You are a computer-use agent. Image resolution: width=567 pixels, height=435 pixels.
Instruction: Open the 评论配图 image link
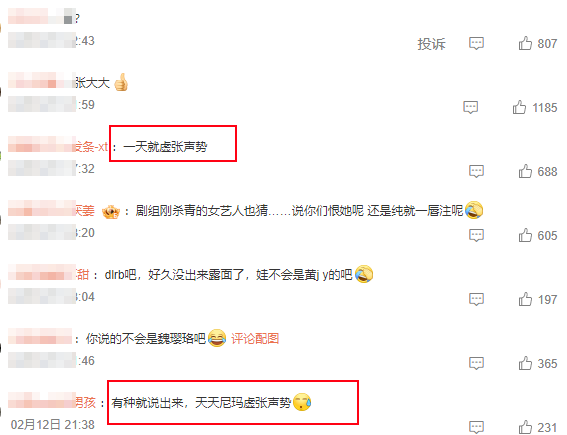pyautogui.click(x=255, y=339)
